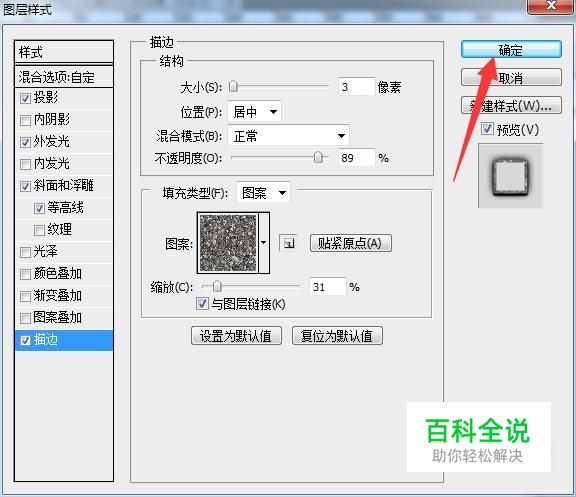Click the new preset from pattern icon

(x=288, y=243)
